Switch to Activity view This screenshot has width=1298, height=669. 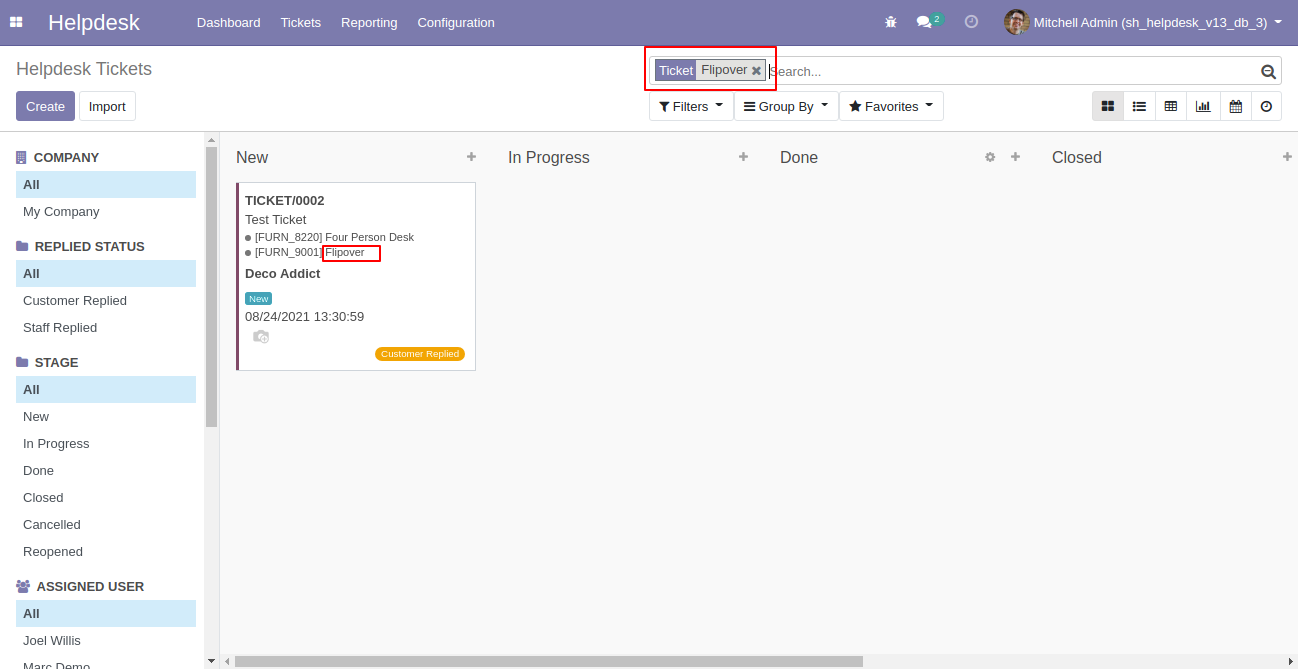[1266, 106]
